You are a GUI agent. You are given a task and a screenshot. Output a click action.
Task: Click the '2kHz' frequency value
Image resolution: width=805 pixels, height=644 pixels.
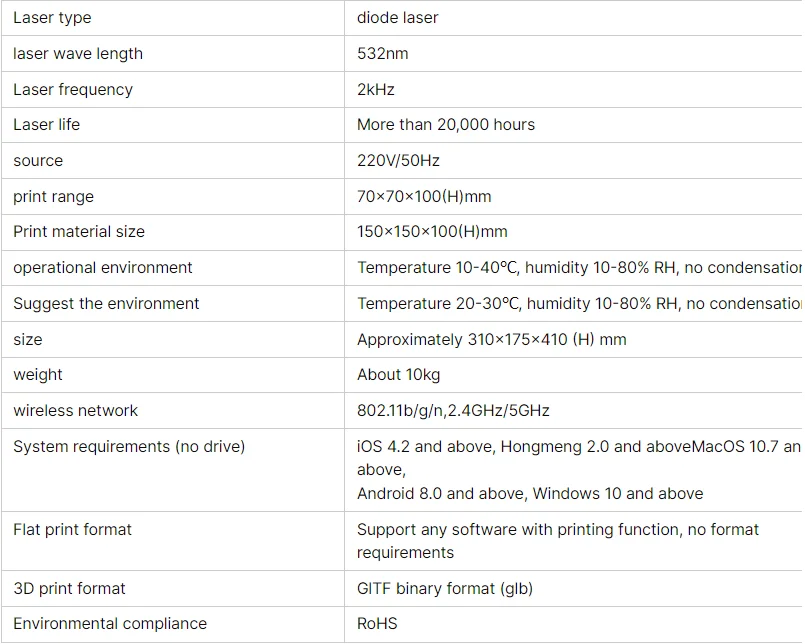pyautogui.click(x=375, y=89)
